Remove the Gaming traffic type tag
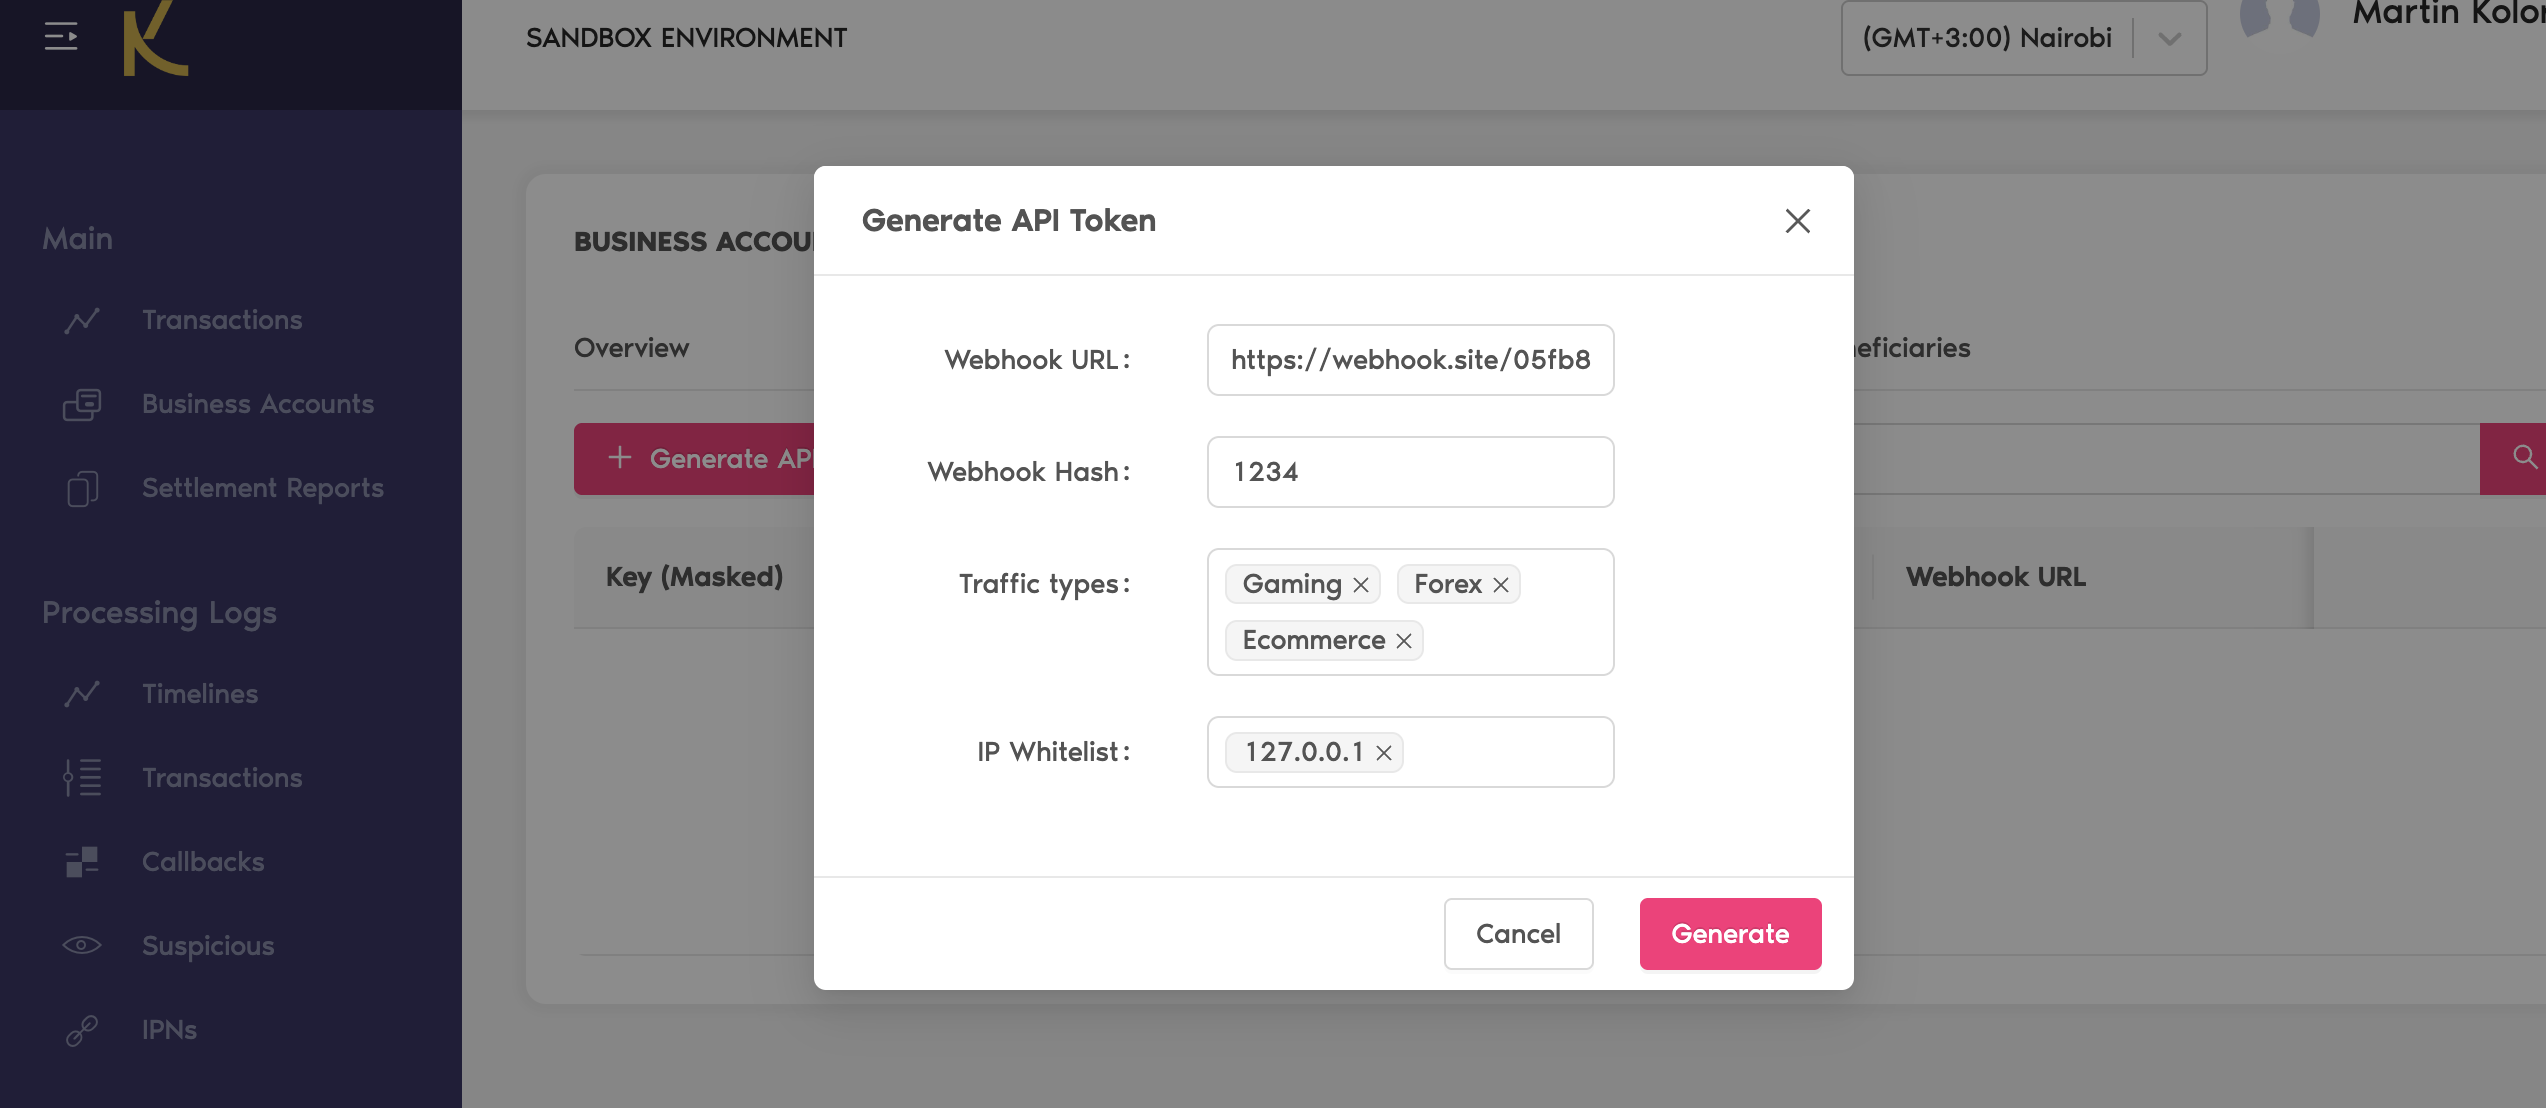Image resolution: width=2546 pixels, height=1108 pixels. pos(1361,585)
